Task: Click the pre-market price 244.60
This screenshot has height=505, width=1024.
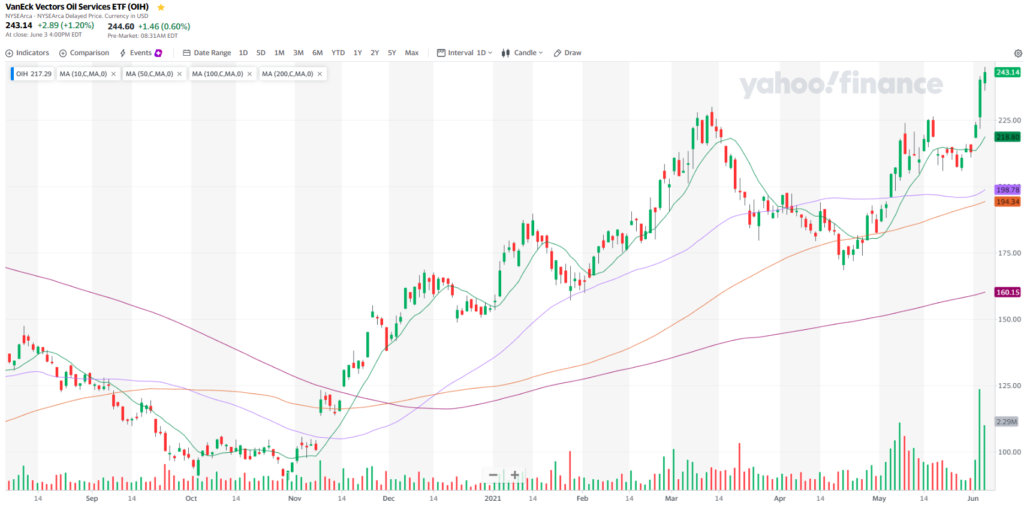Action: point(120,27)
